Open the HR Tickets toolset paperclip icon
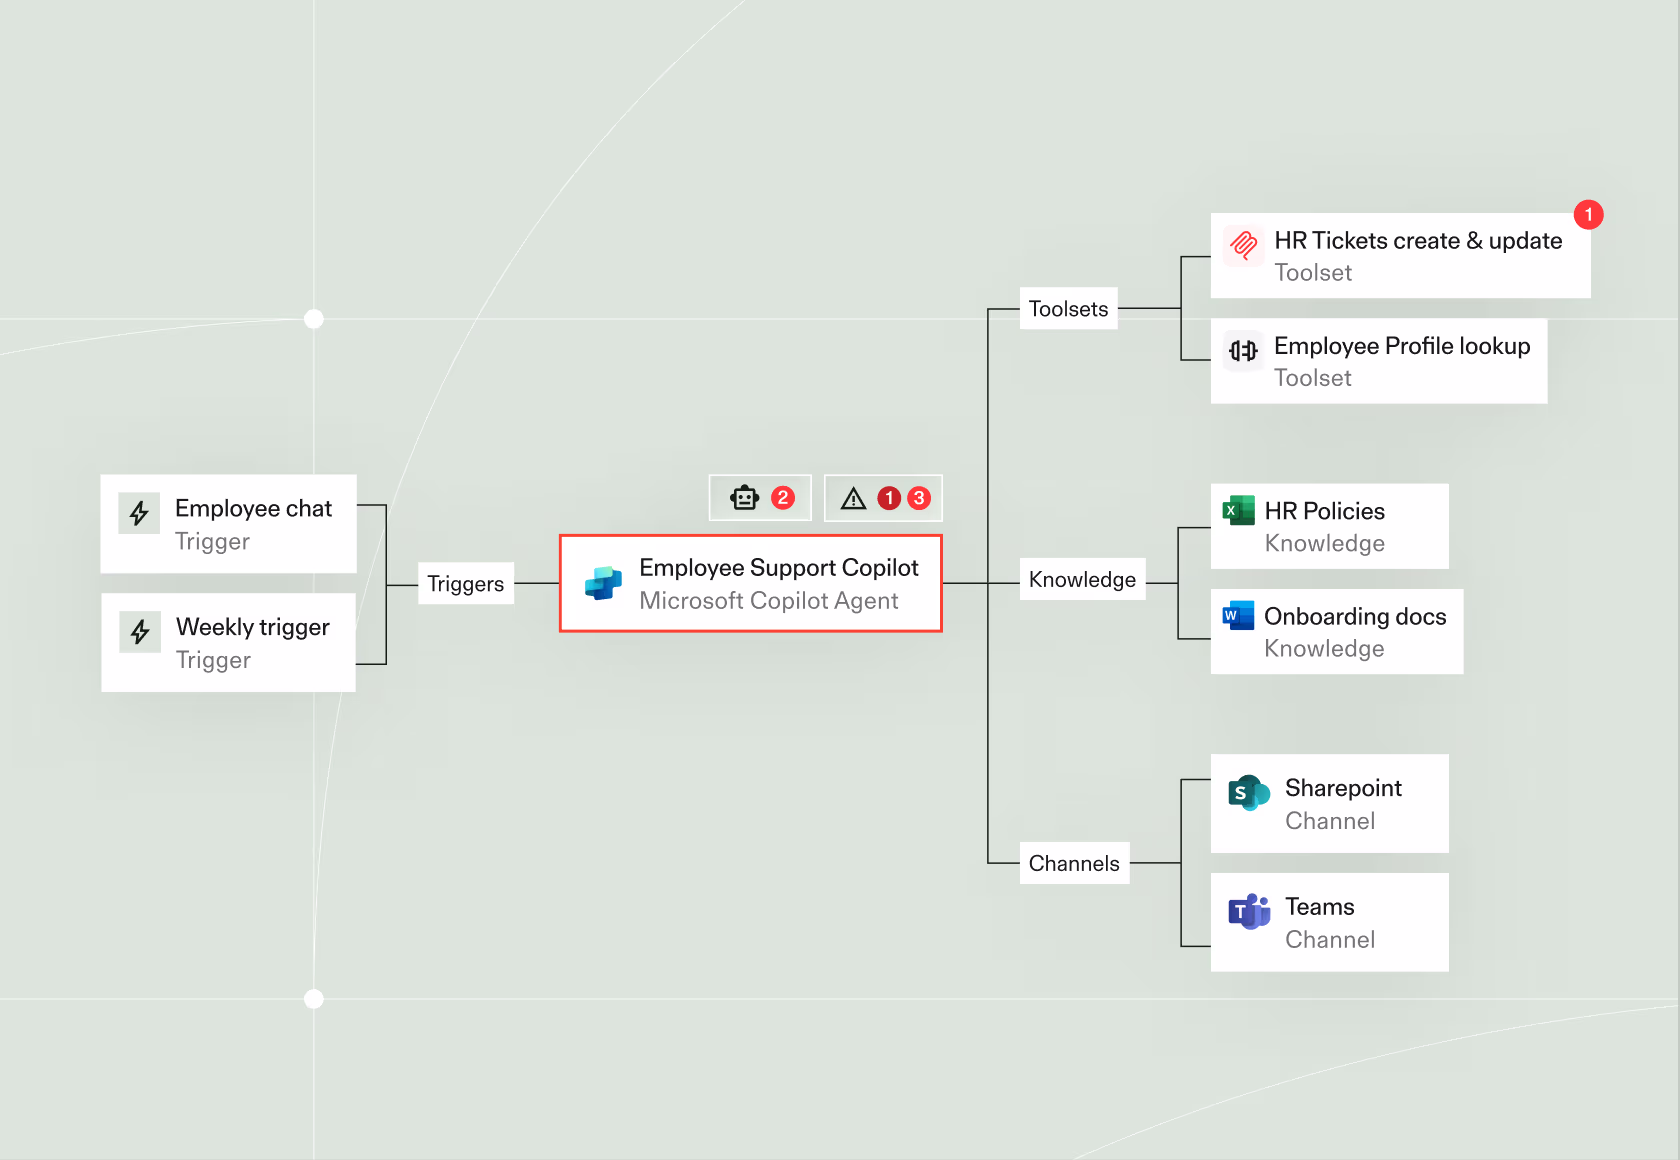Viewport: 1680px width, 1160px height. (1244, 245)
